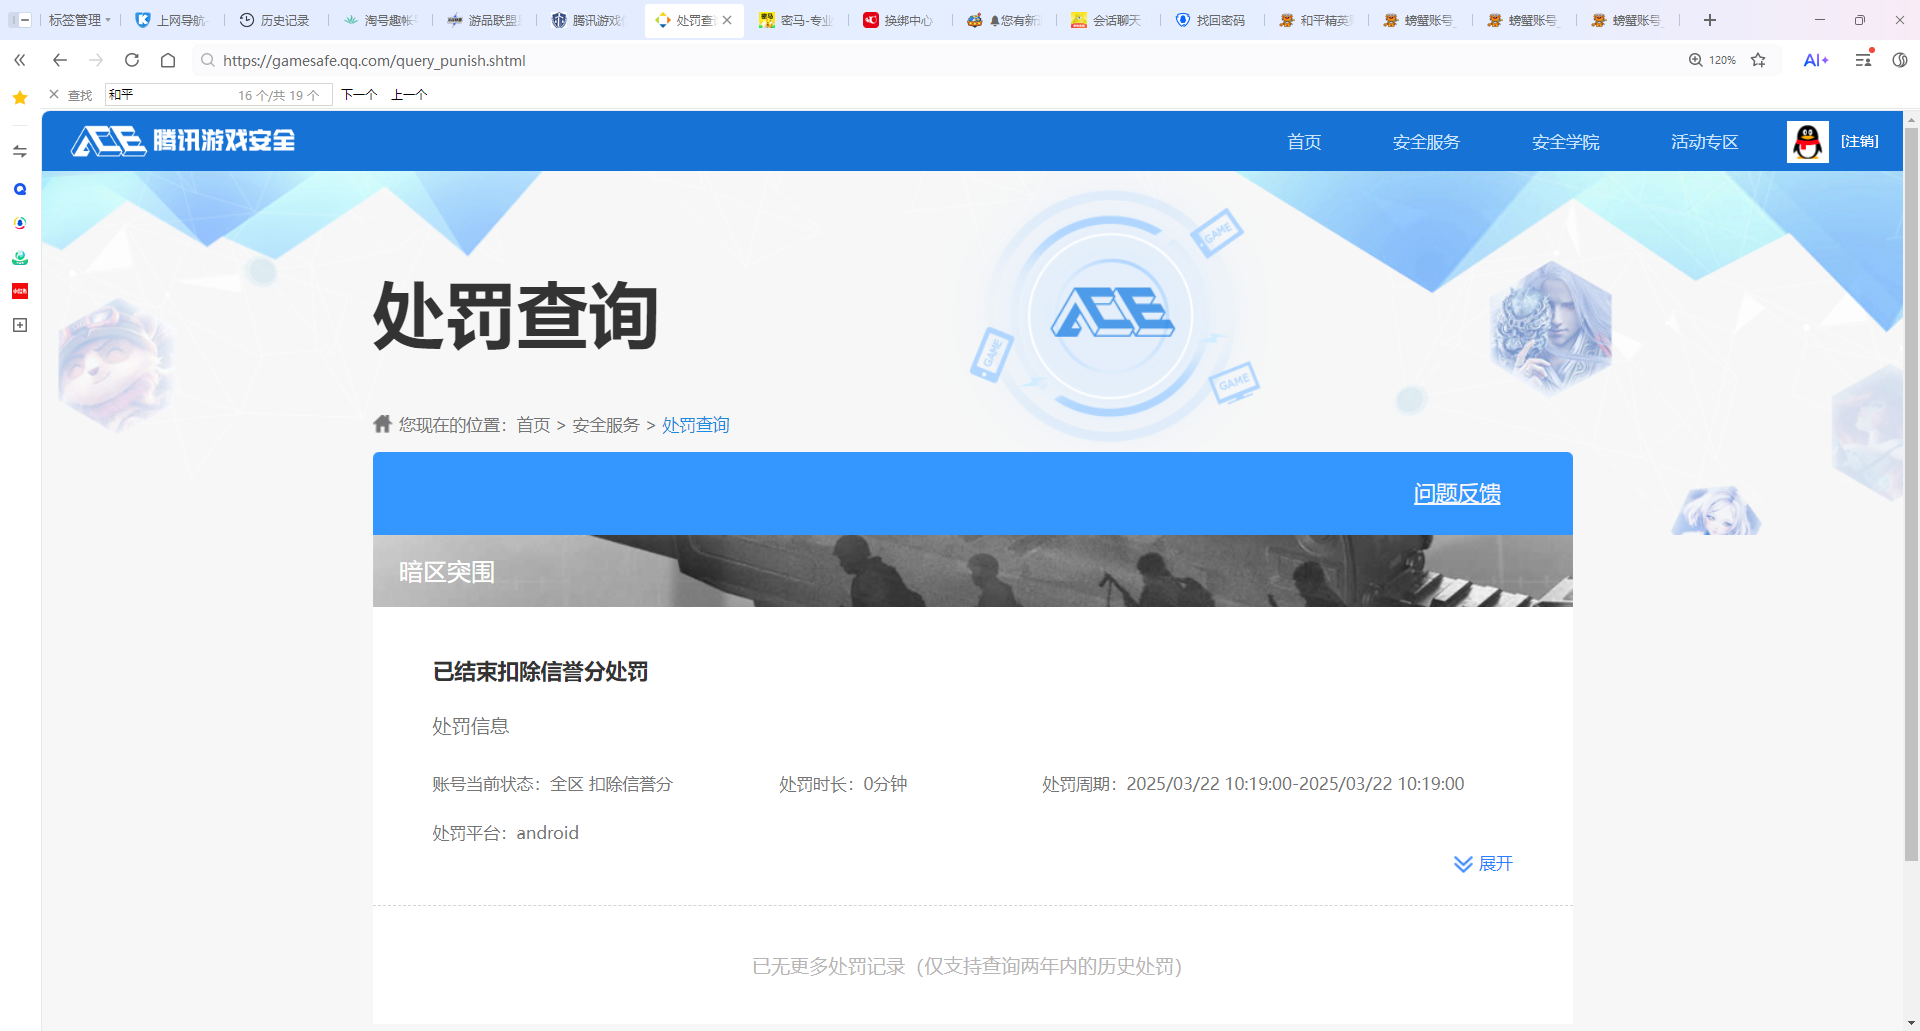Click the browser reload page icon
Viewport: 1920px width, 1031px height.
pyautogui.click(x=132, y=60)
